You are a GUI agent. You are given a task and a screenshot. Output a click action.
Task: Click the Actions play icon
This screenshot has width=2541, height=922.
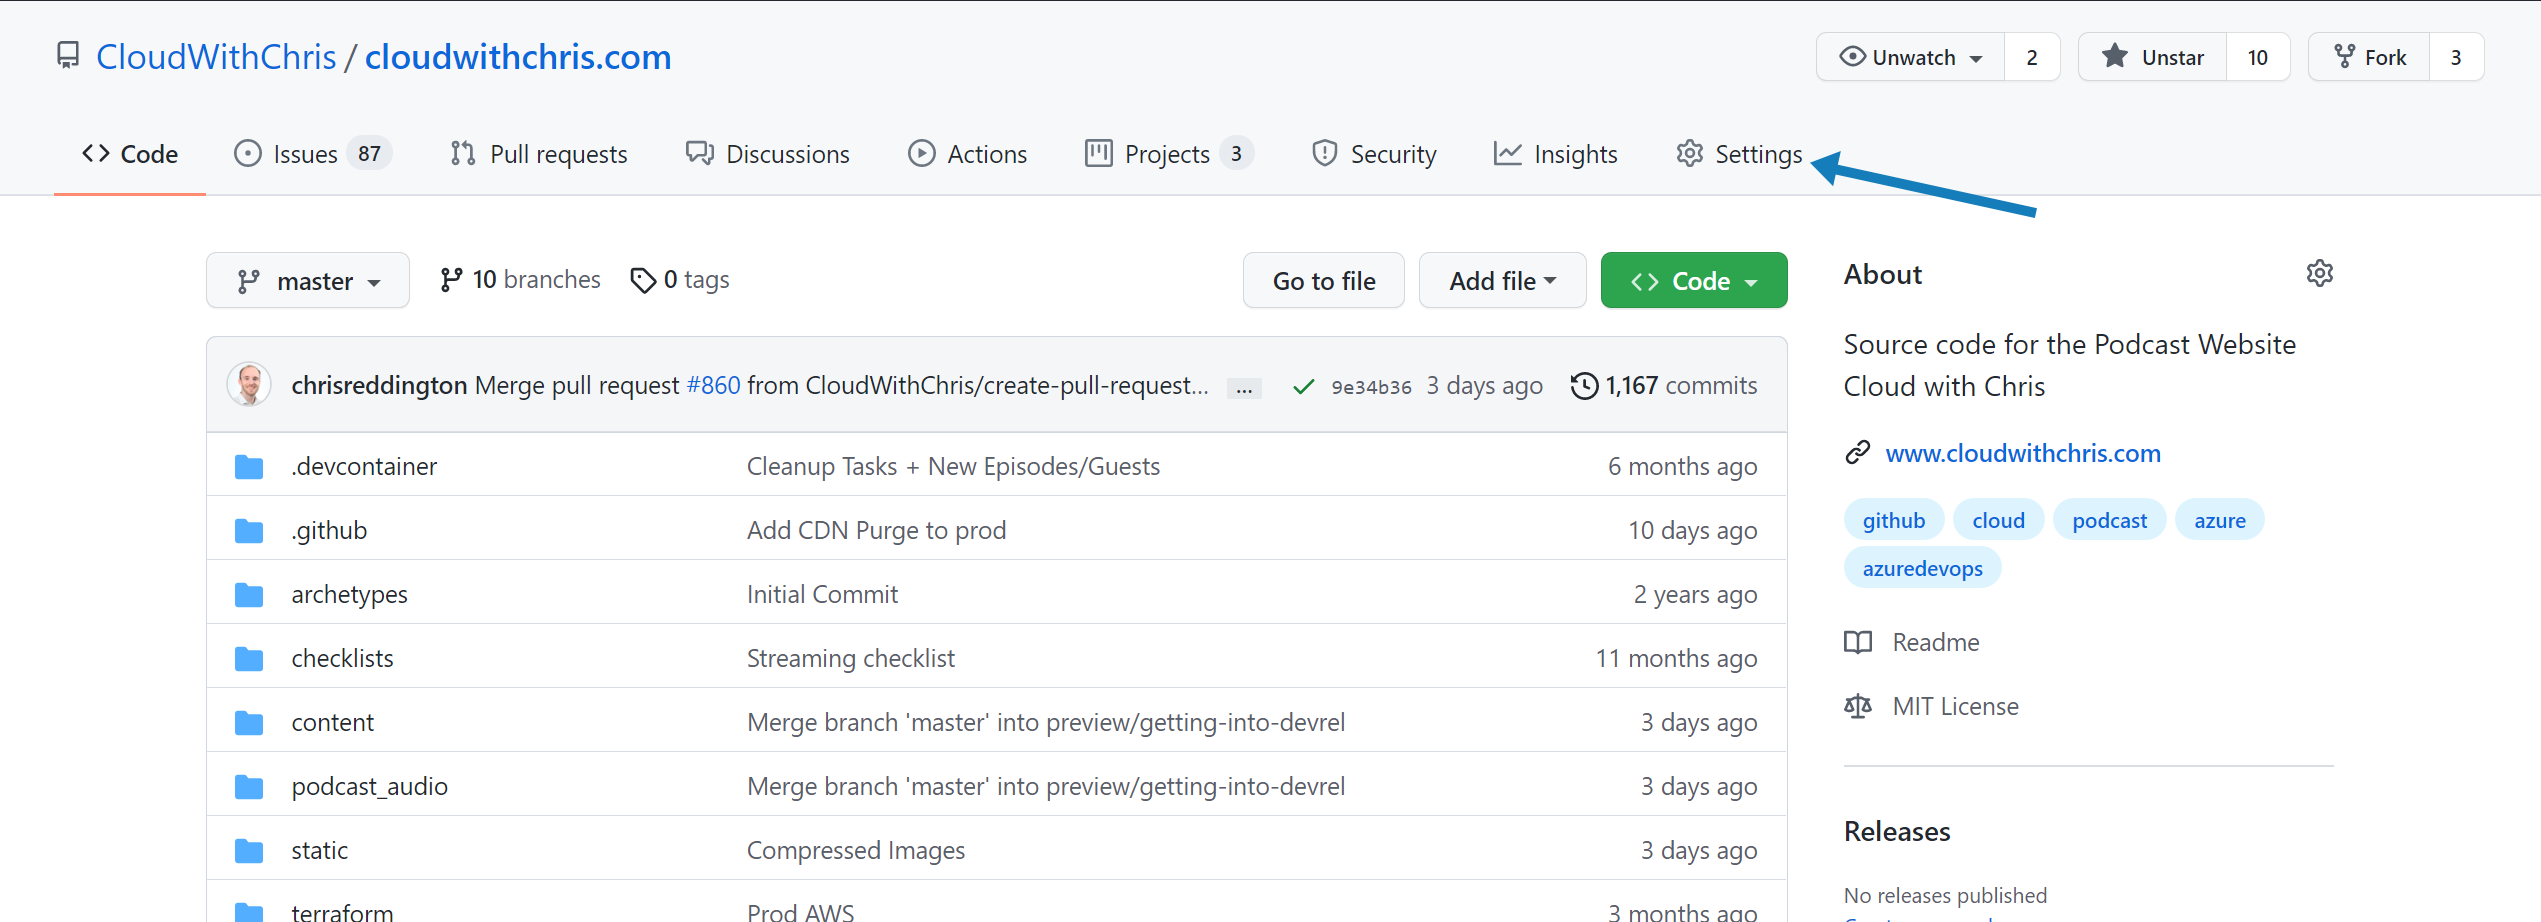click(921, 153)
